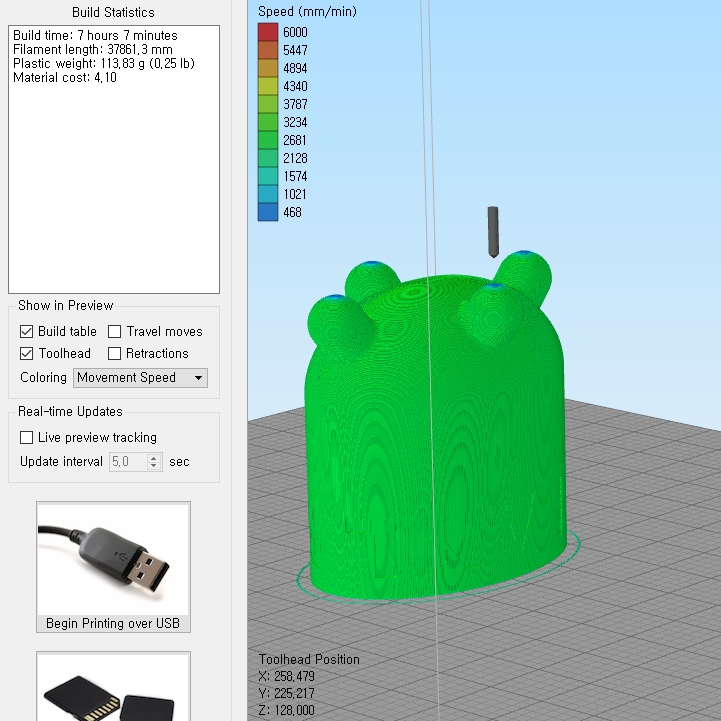Click the blue 468 speed swatch
The width and height of the screenshot is (721, 721).
(x=268, y=212)
